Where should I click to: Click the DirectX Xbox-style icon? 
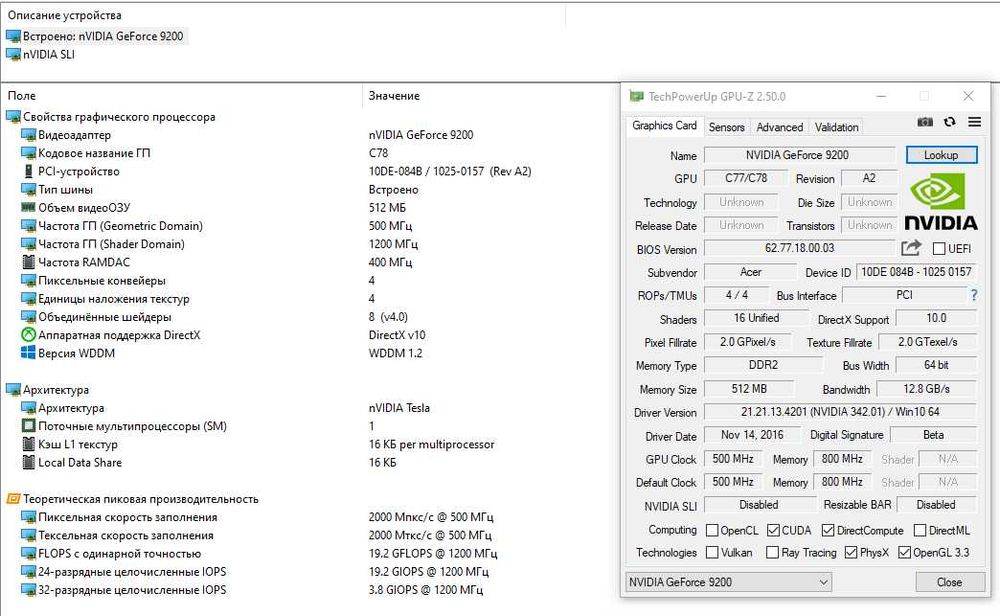[x=28, y=335]
